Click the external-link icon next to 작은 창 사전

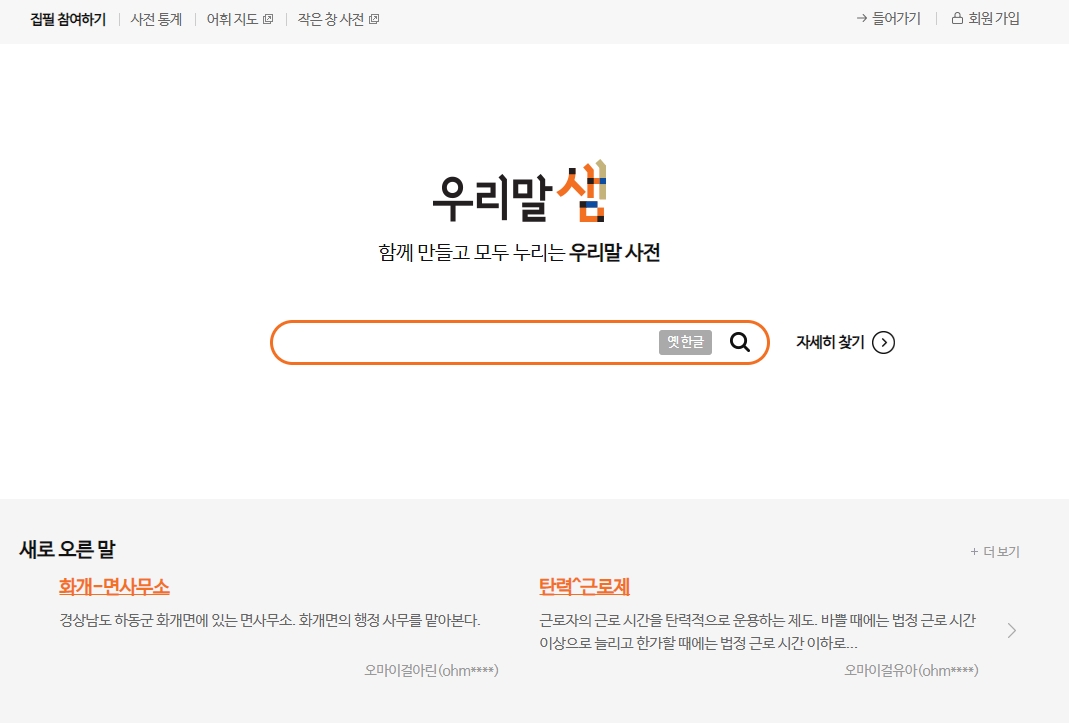(374, 17)
